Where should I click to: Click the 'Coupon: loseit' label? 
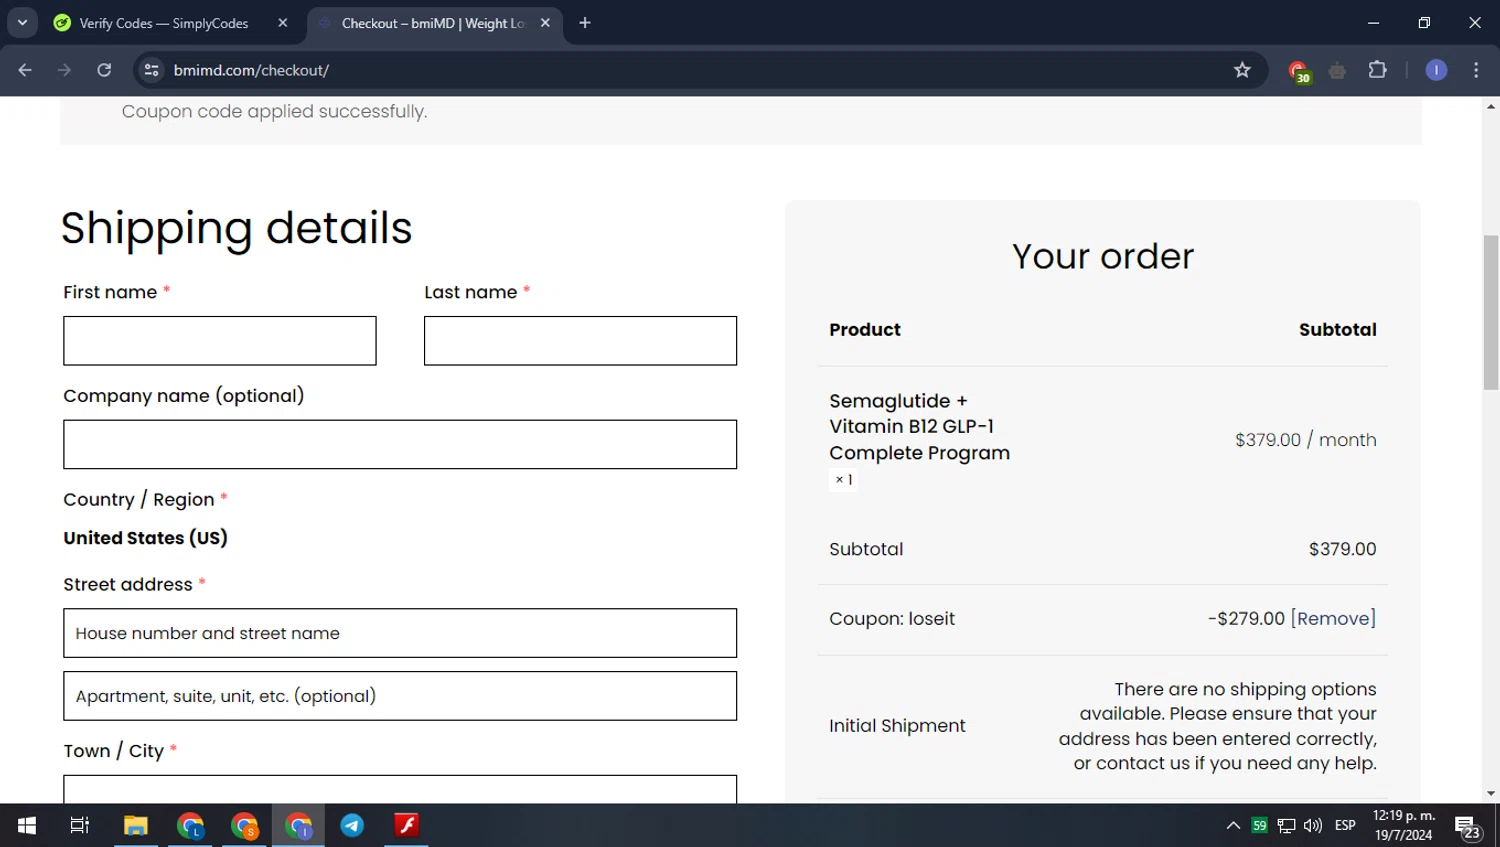[892, 618]
